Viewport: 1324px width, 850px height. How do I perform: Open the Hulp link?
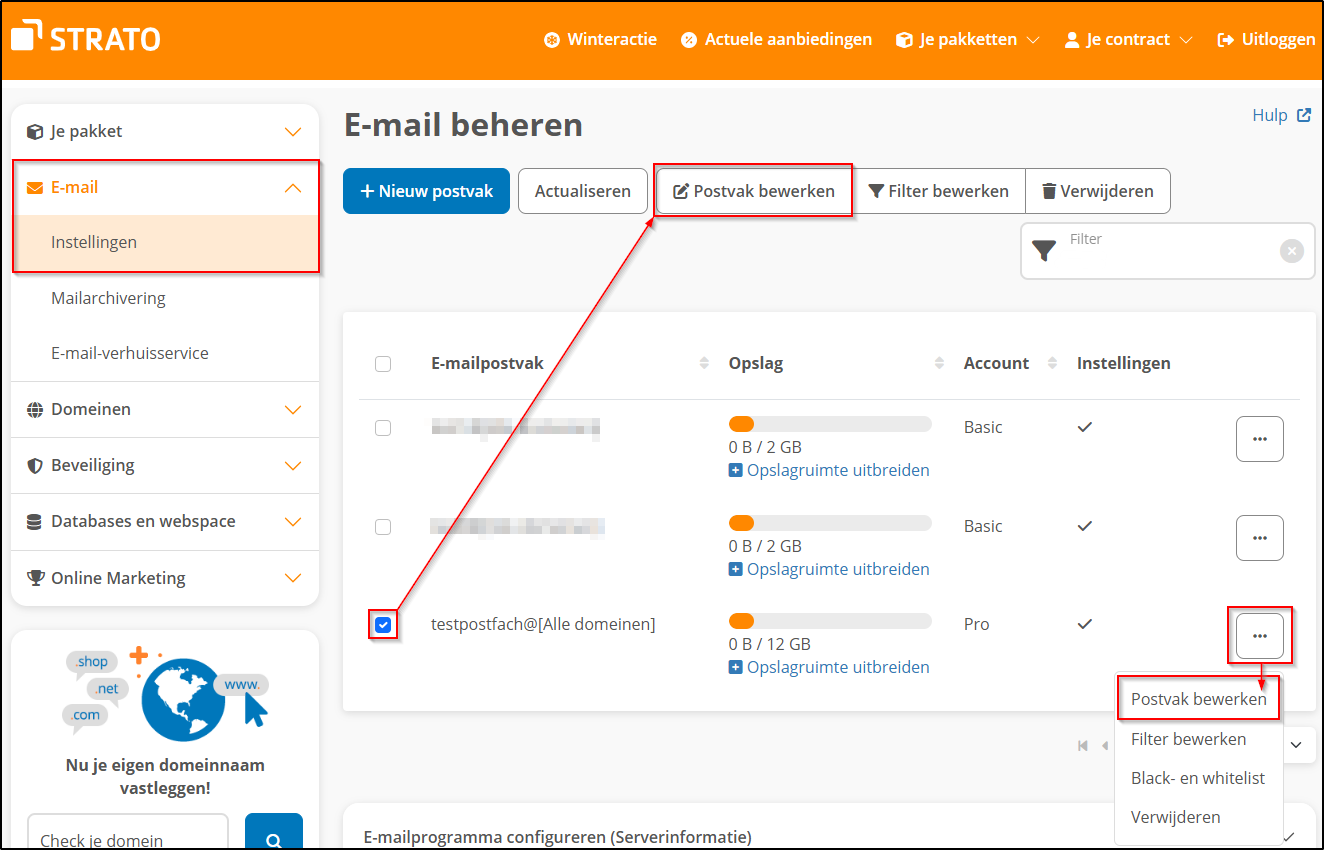tap(1271, 115)
